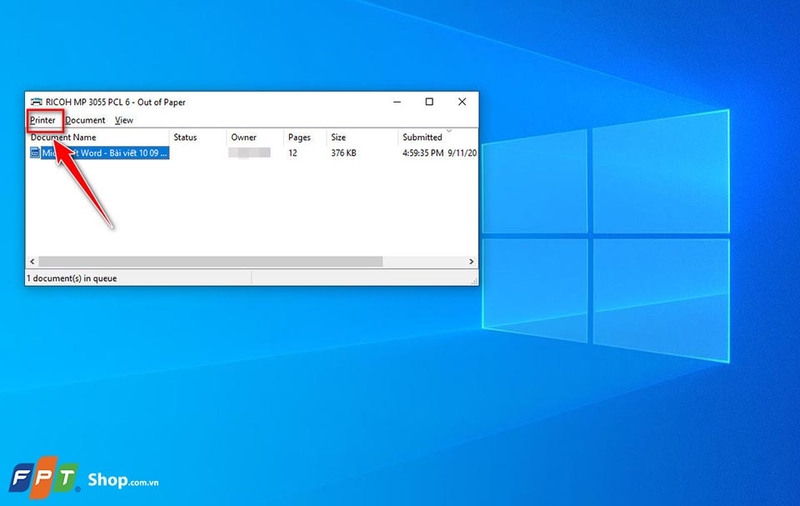800x506 pixels.
Task: Open the Printer menu
Action: (43, 120)
